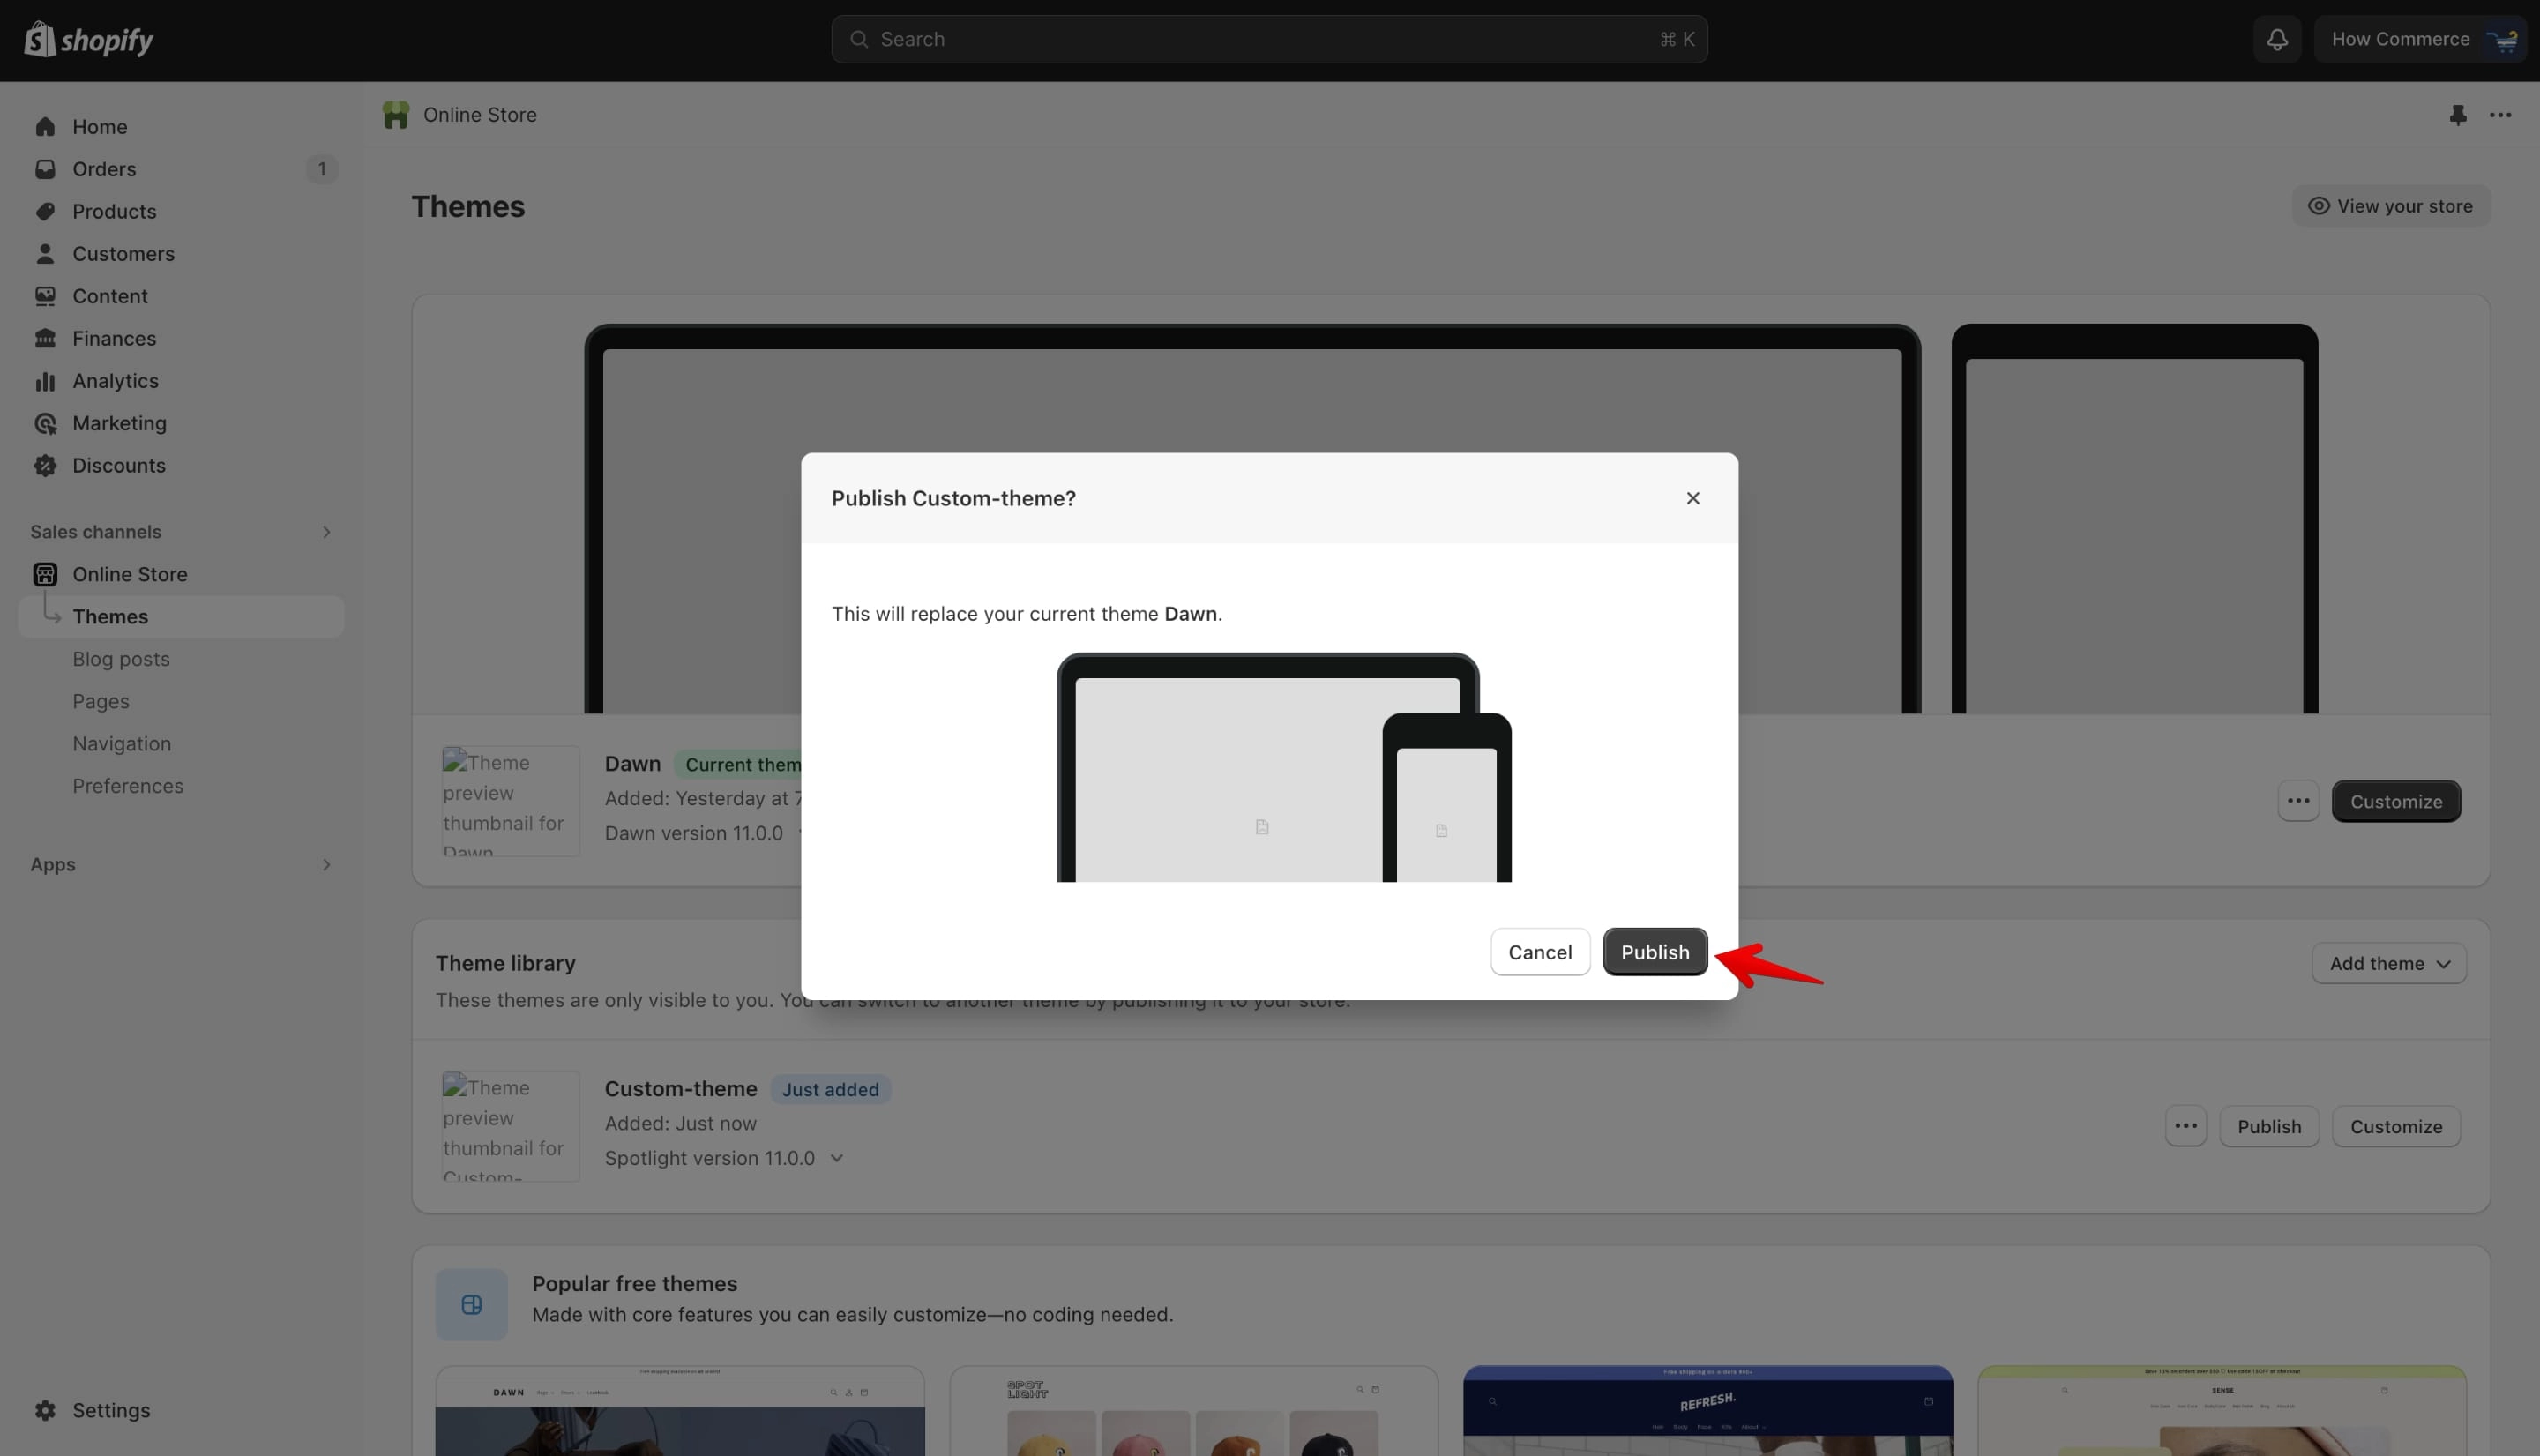Click the Analytics bar chart icon
Screen dimensions: 2540x1456
45,381
